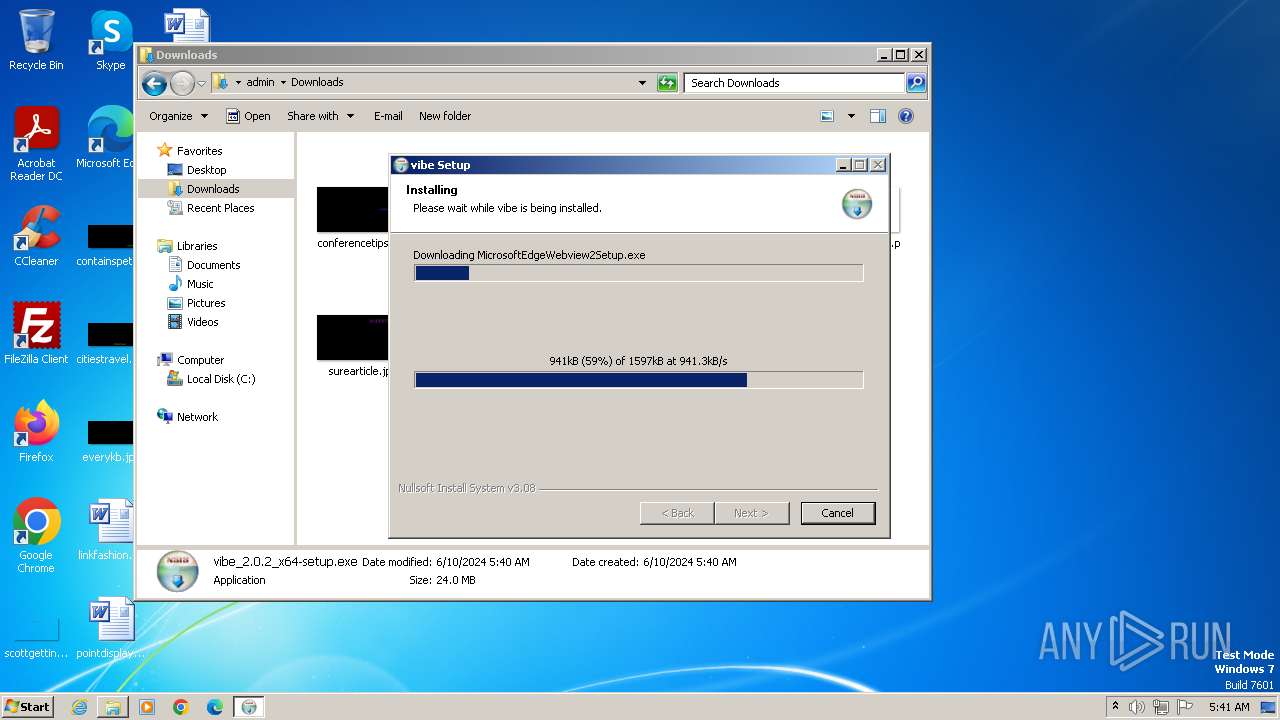The height and width of the screenshot is (720, 1280).
Task: Open Internet Explorer from taskbar
Action: pyautogui.click(x=79, y=707)
